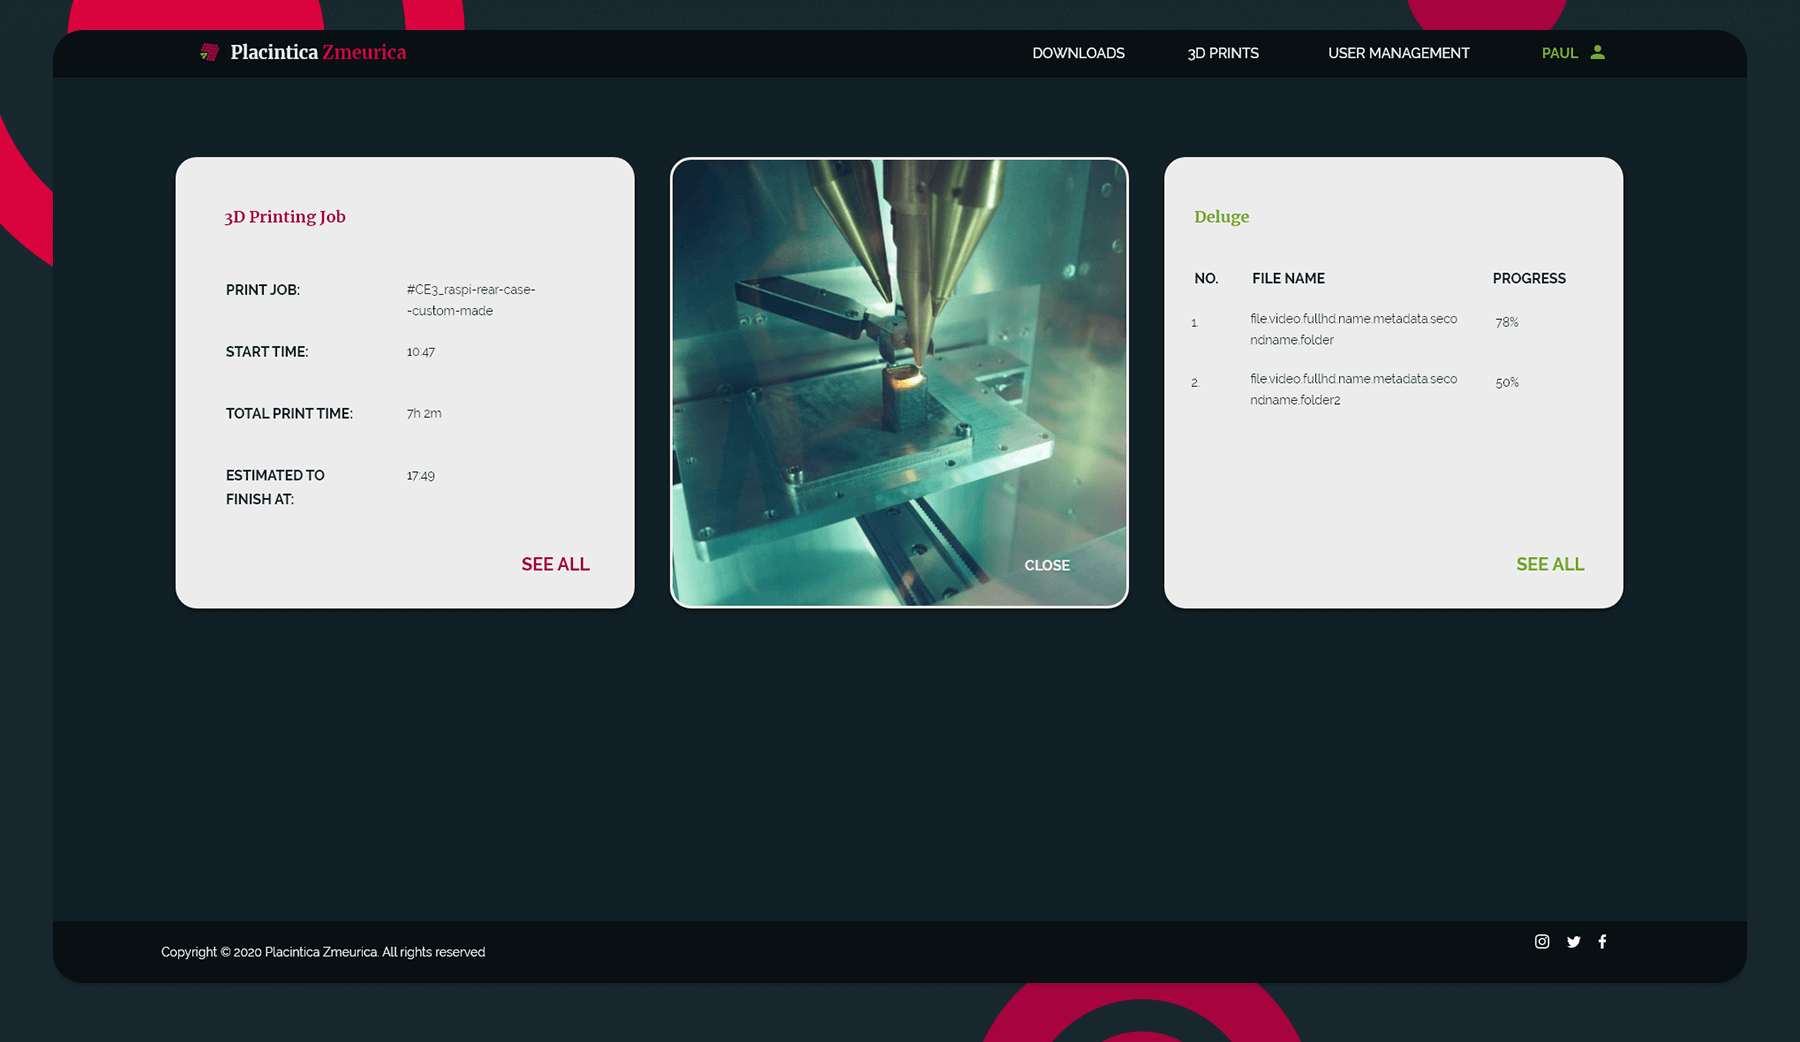The width and height of the screenshot is (1800, 1042).
Task: Click the user profile icon next to PAUL
Action: pos(1597,52)
